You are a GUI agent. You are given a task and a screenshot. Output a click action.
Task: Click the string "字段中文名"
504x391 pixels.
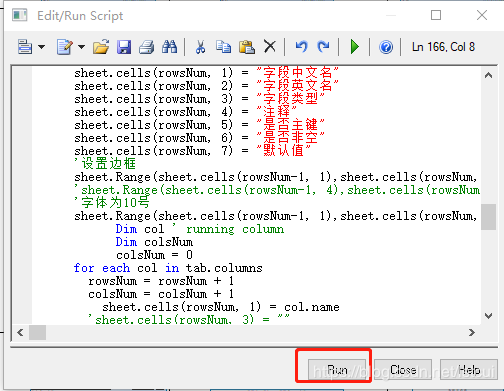[297, 73]
